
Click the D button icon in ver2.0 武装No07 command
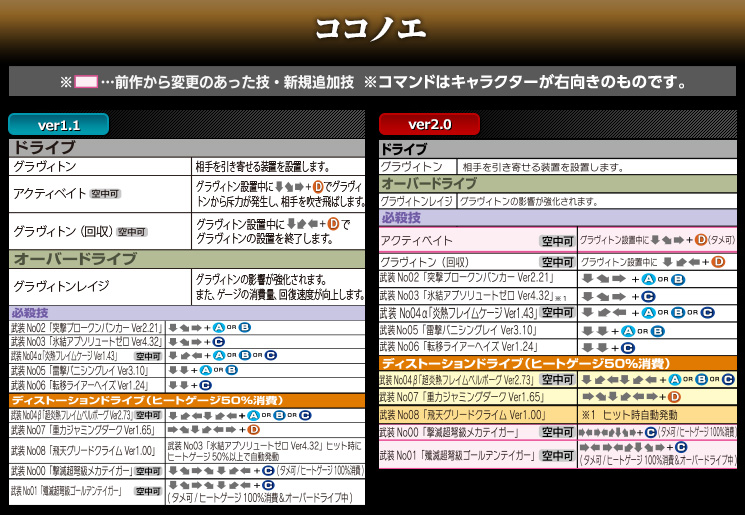coord(674,397)
